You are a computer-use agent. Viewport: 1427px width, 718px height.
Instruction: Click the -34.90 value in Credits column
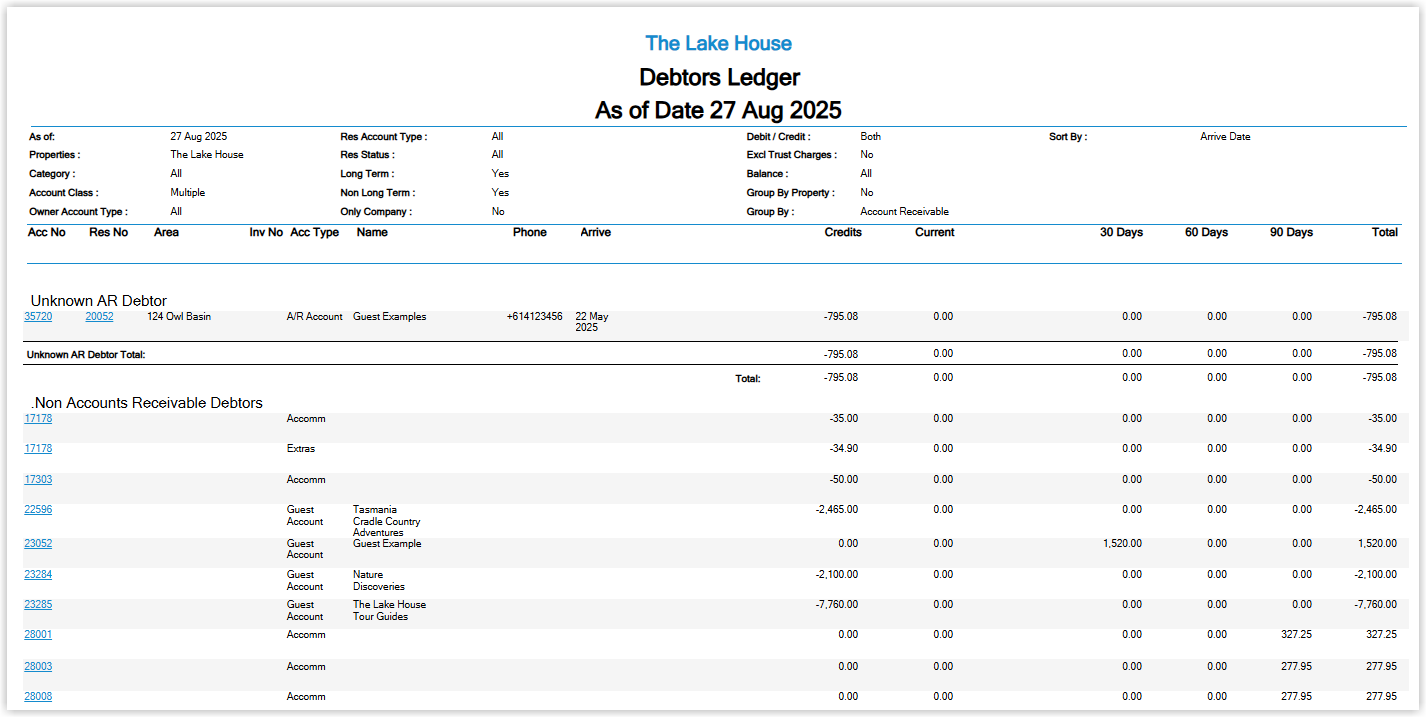(x=844, y=449)
